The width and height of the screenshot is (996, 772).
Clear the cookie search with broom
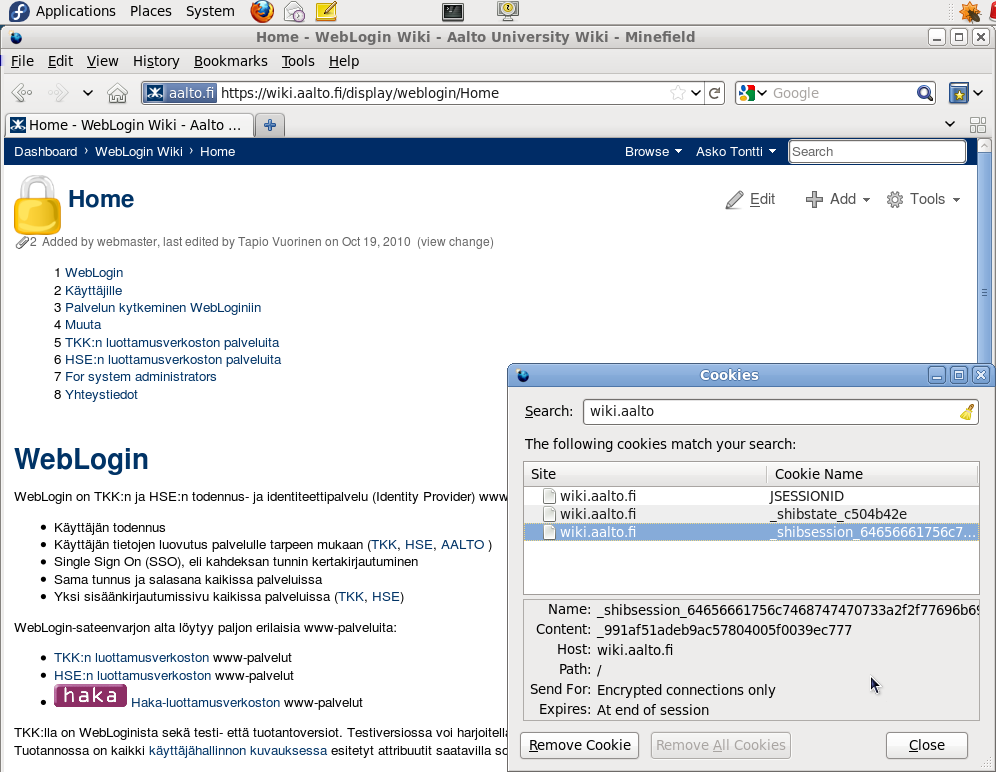[967, 412]
